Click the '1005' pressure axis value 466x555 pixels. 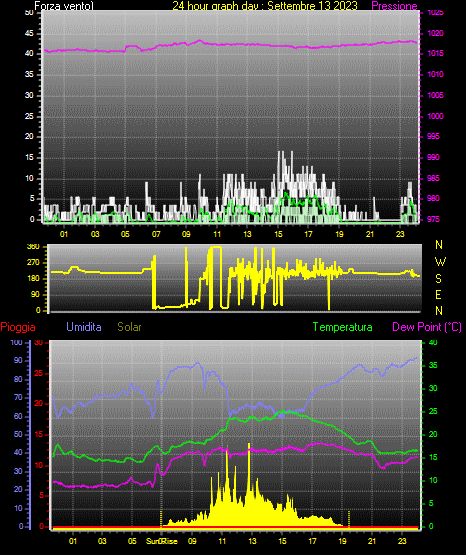click(x=435, y=95)
